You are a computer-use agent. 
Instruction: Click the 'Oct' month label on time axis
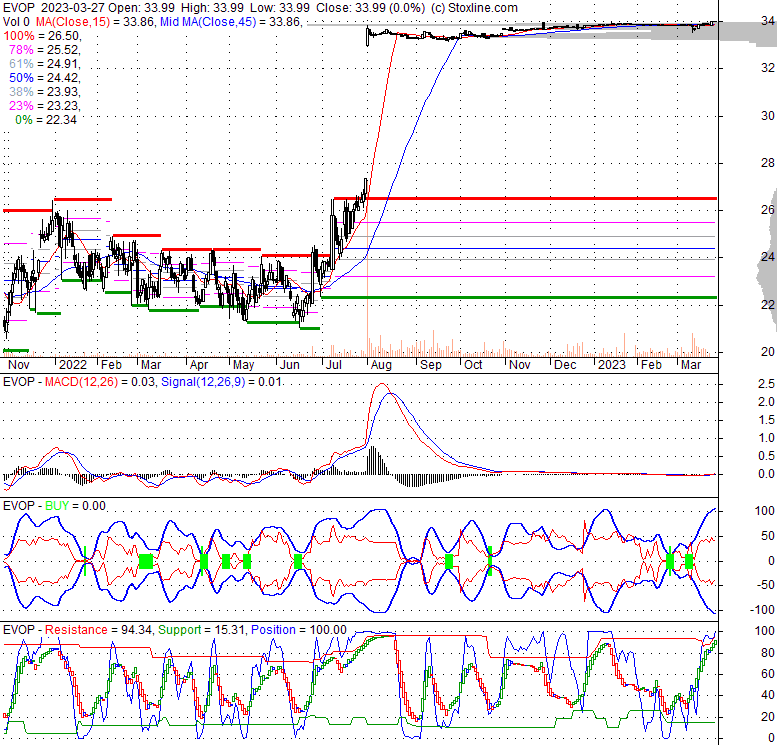click(473, 365)
